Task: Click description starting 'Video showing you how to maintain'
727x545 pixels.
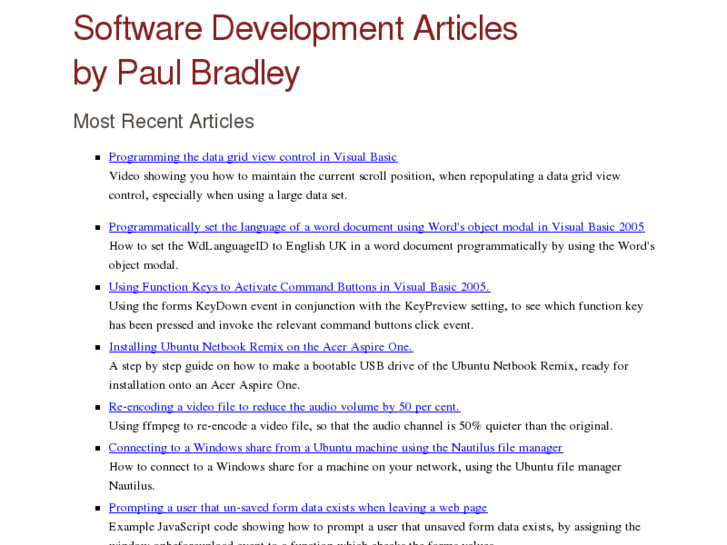Action: 364,186
